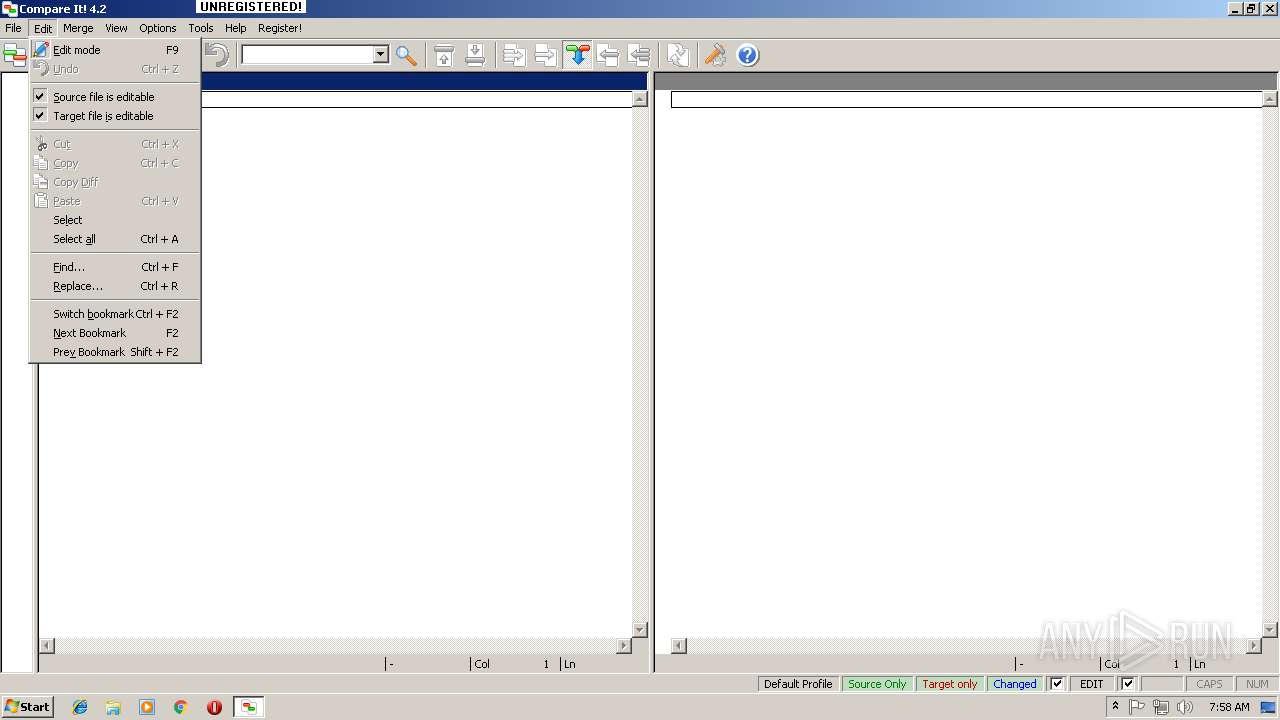Choose Next Bookmark menu entry
The image size is (1280, 720).
coord(115,333)
